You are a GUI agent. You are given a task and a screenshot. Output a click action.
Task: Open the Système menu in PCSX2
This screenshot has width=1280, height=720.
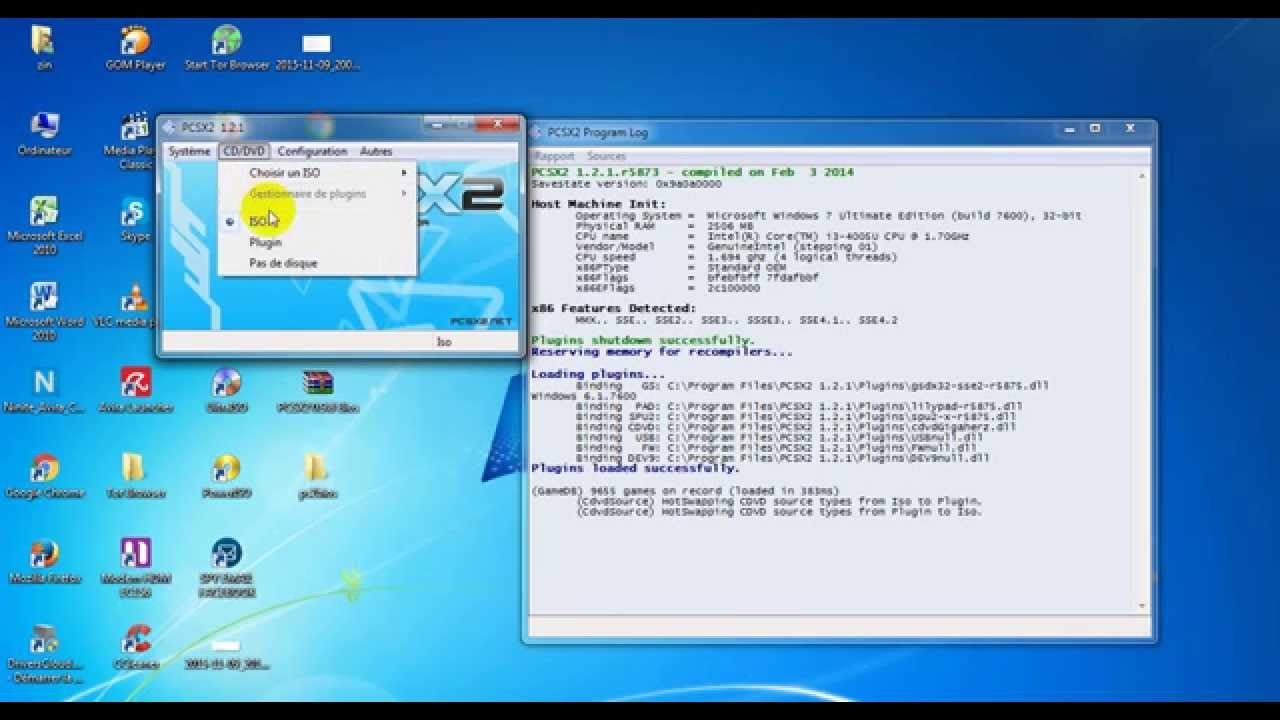point(189,151)
